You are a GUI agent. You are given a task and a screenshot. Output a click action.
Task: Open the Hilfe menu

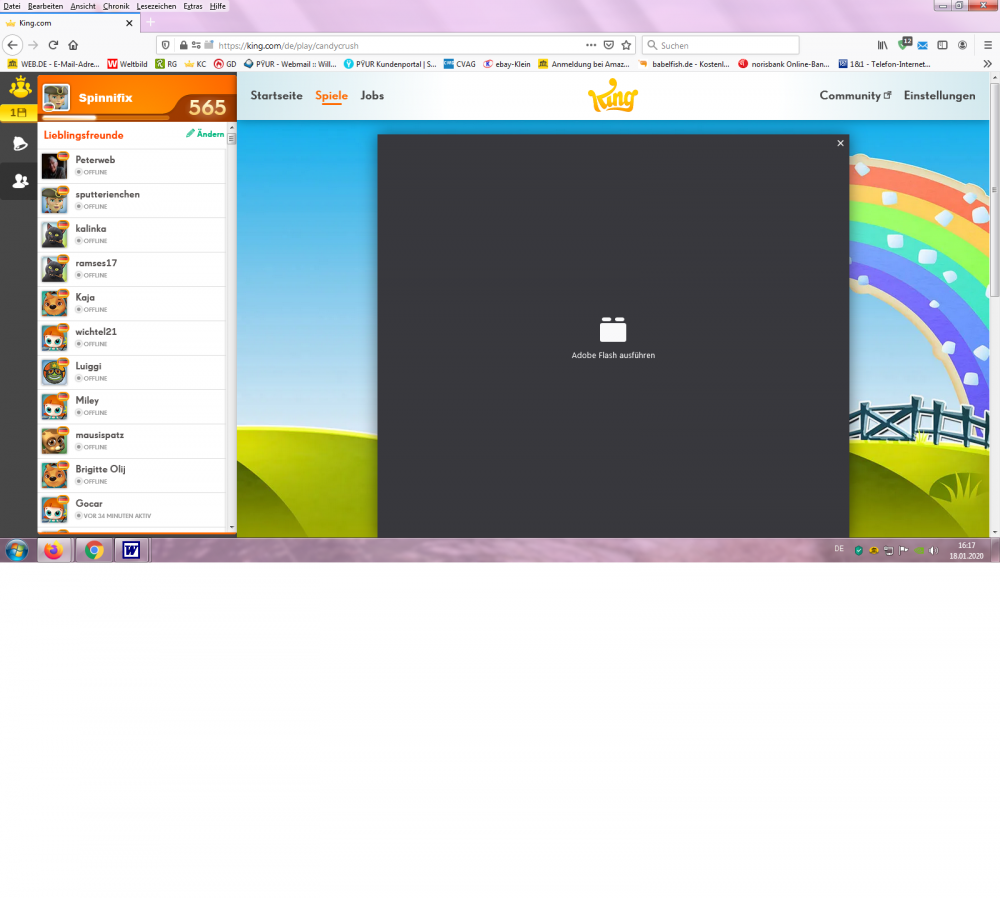[217, 6]
